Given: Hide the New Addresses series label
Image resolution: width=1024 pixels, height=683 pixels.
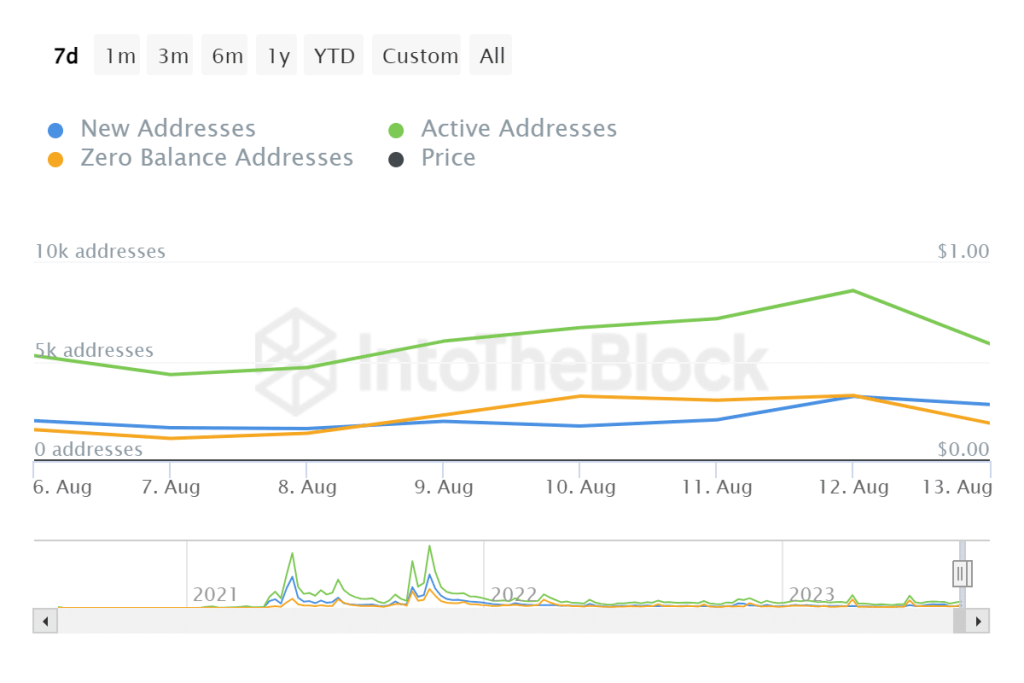Looking at the screenshot, I should pos(168,129).
